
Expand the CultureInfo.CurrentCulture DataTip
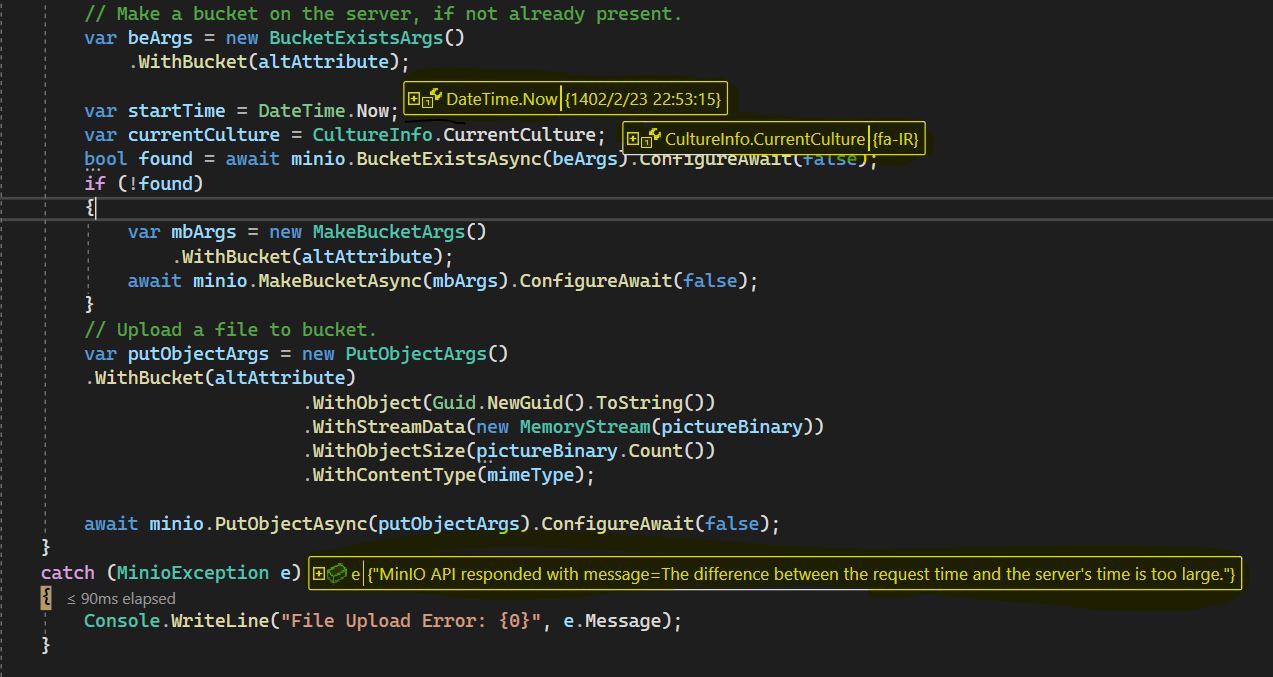coord(634,139)
